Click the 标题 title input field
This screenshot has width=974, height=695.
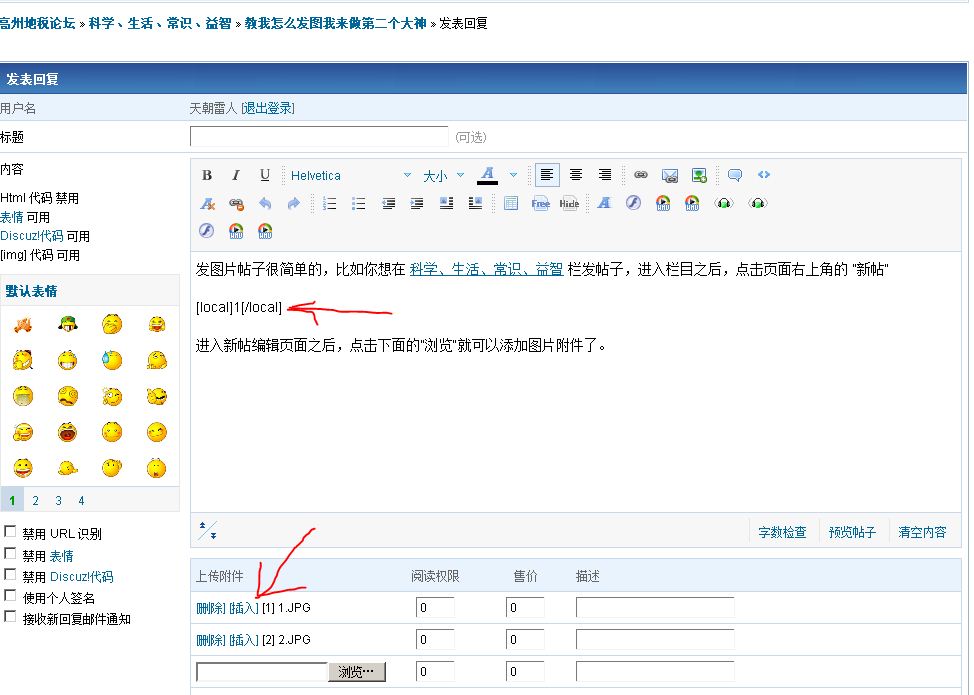coord(319,137)
